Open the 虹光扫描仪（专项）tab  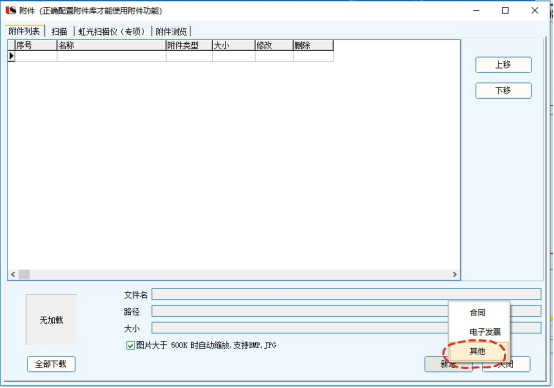point(112,31)
